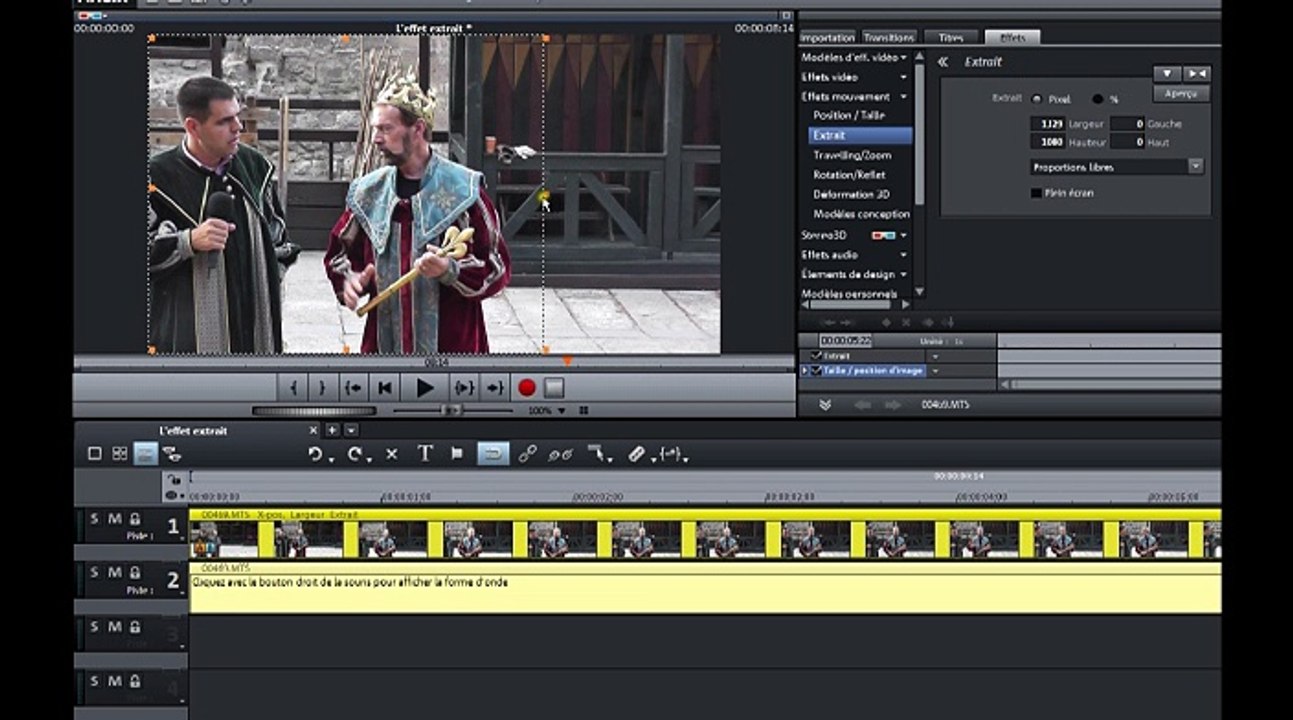This screenshot has height=720, width=1293.
Task: Select the highlighted Timeline mode view
Action: (x=146, y=454)
